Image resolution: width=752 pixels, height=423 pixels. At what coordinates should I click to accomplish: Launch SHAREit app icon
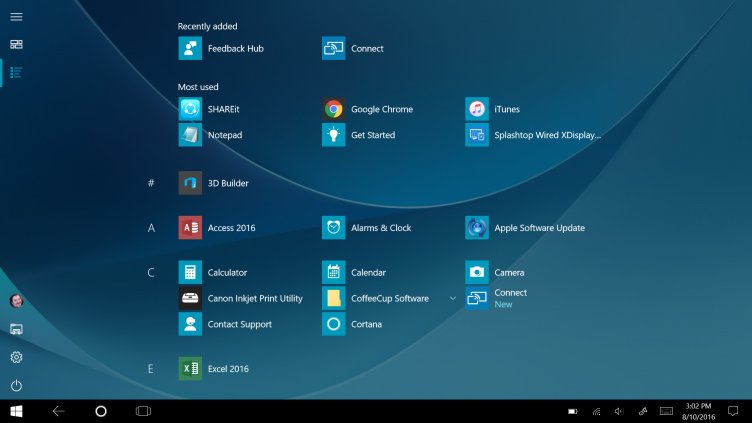pos(190,109)
